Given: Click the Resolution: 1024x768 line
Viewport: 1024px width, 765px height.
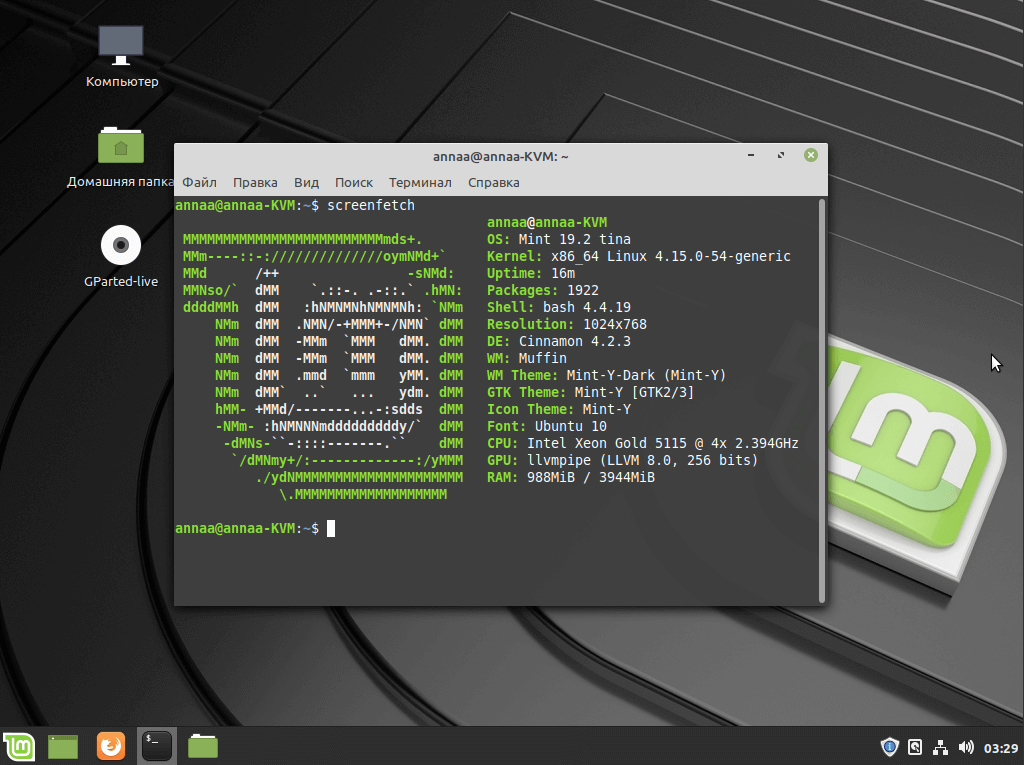Looking at the screenshot, I should (x=567, y=324).
